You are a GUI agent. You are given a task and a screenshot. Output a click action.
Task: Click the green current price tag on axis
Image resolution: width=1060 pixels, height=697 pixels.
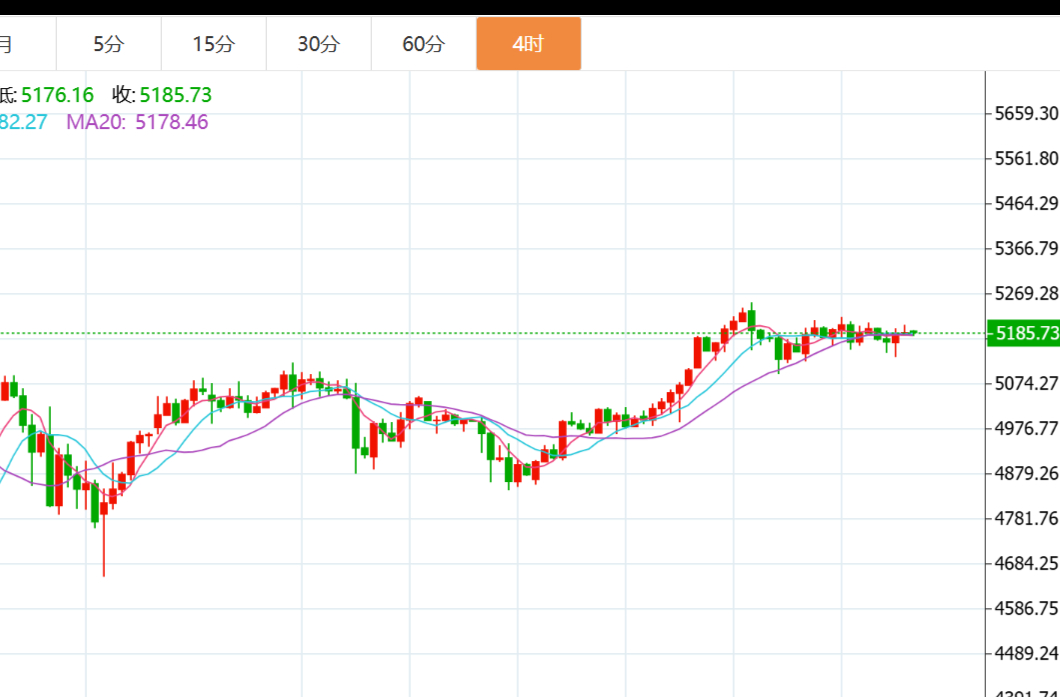(x=1023, y=333)
